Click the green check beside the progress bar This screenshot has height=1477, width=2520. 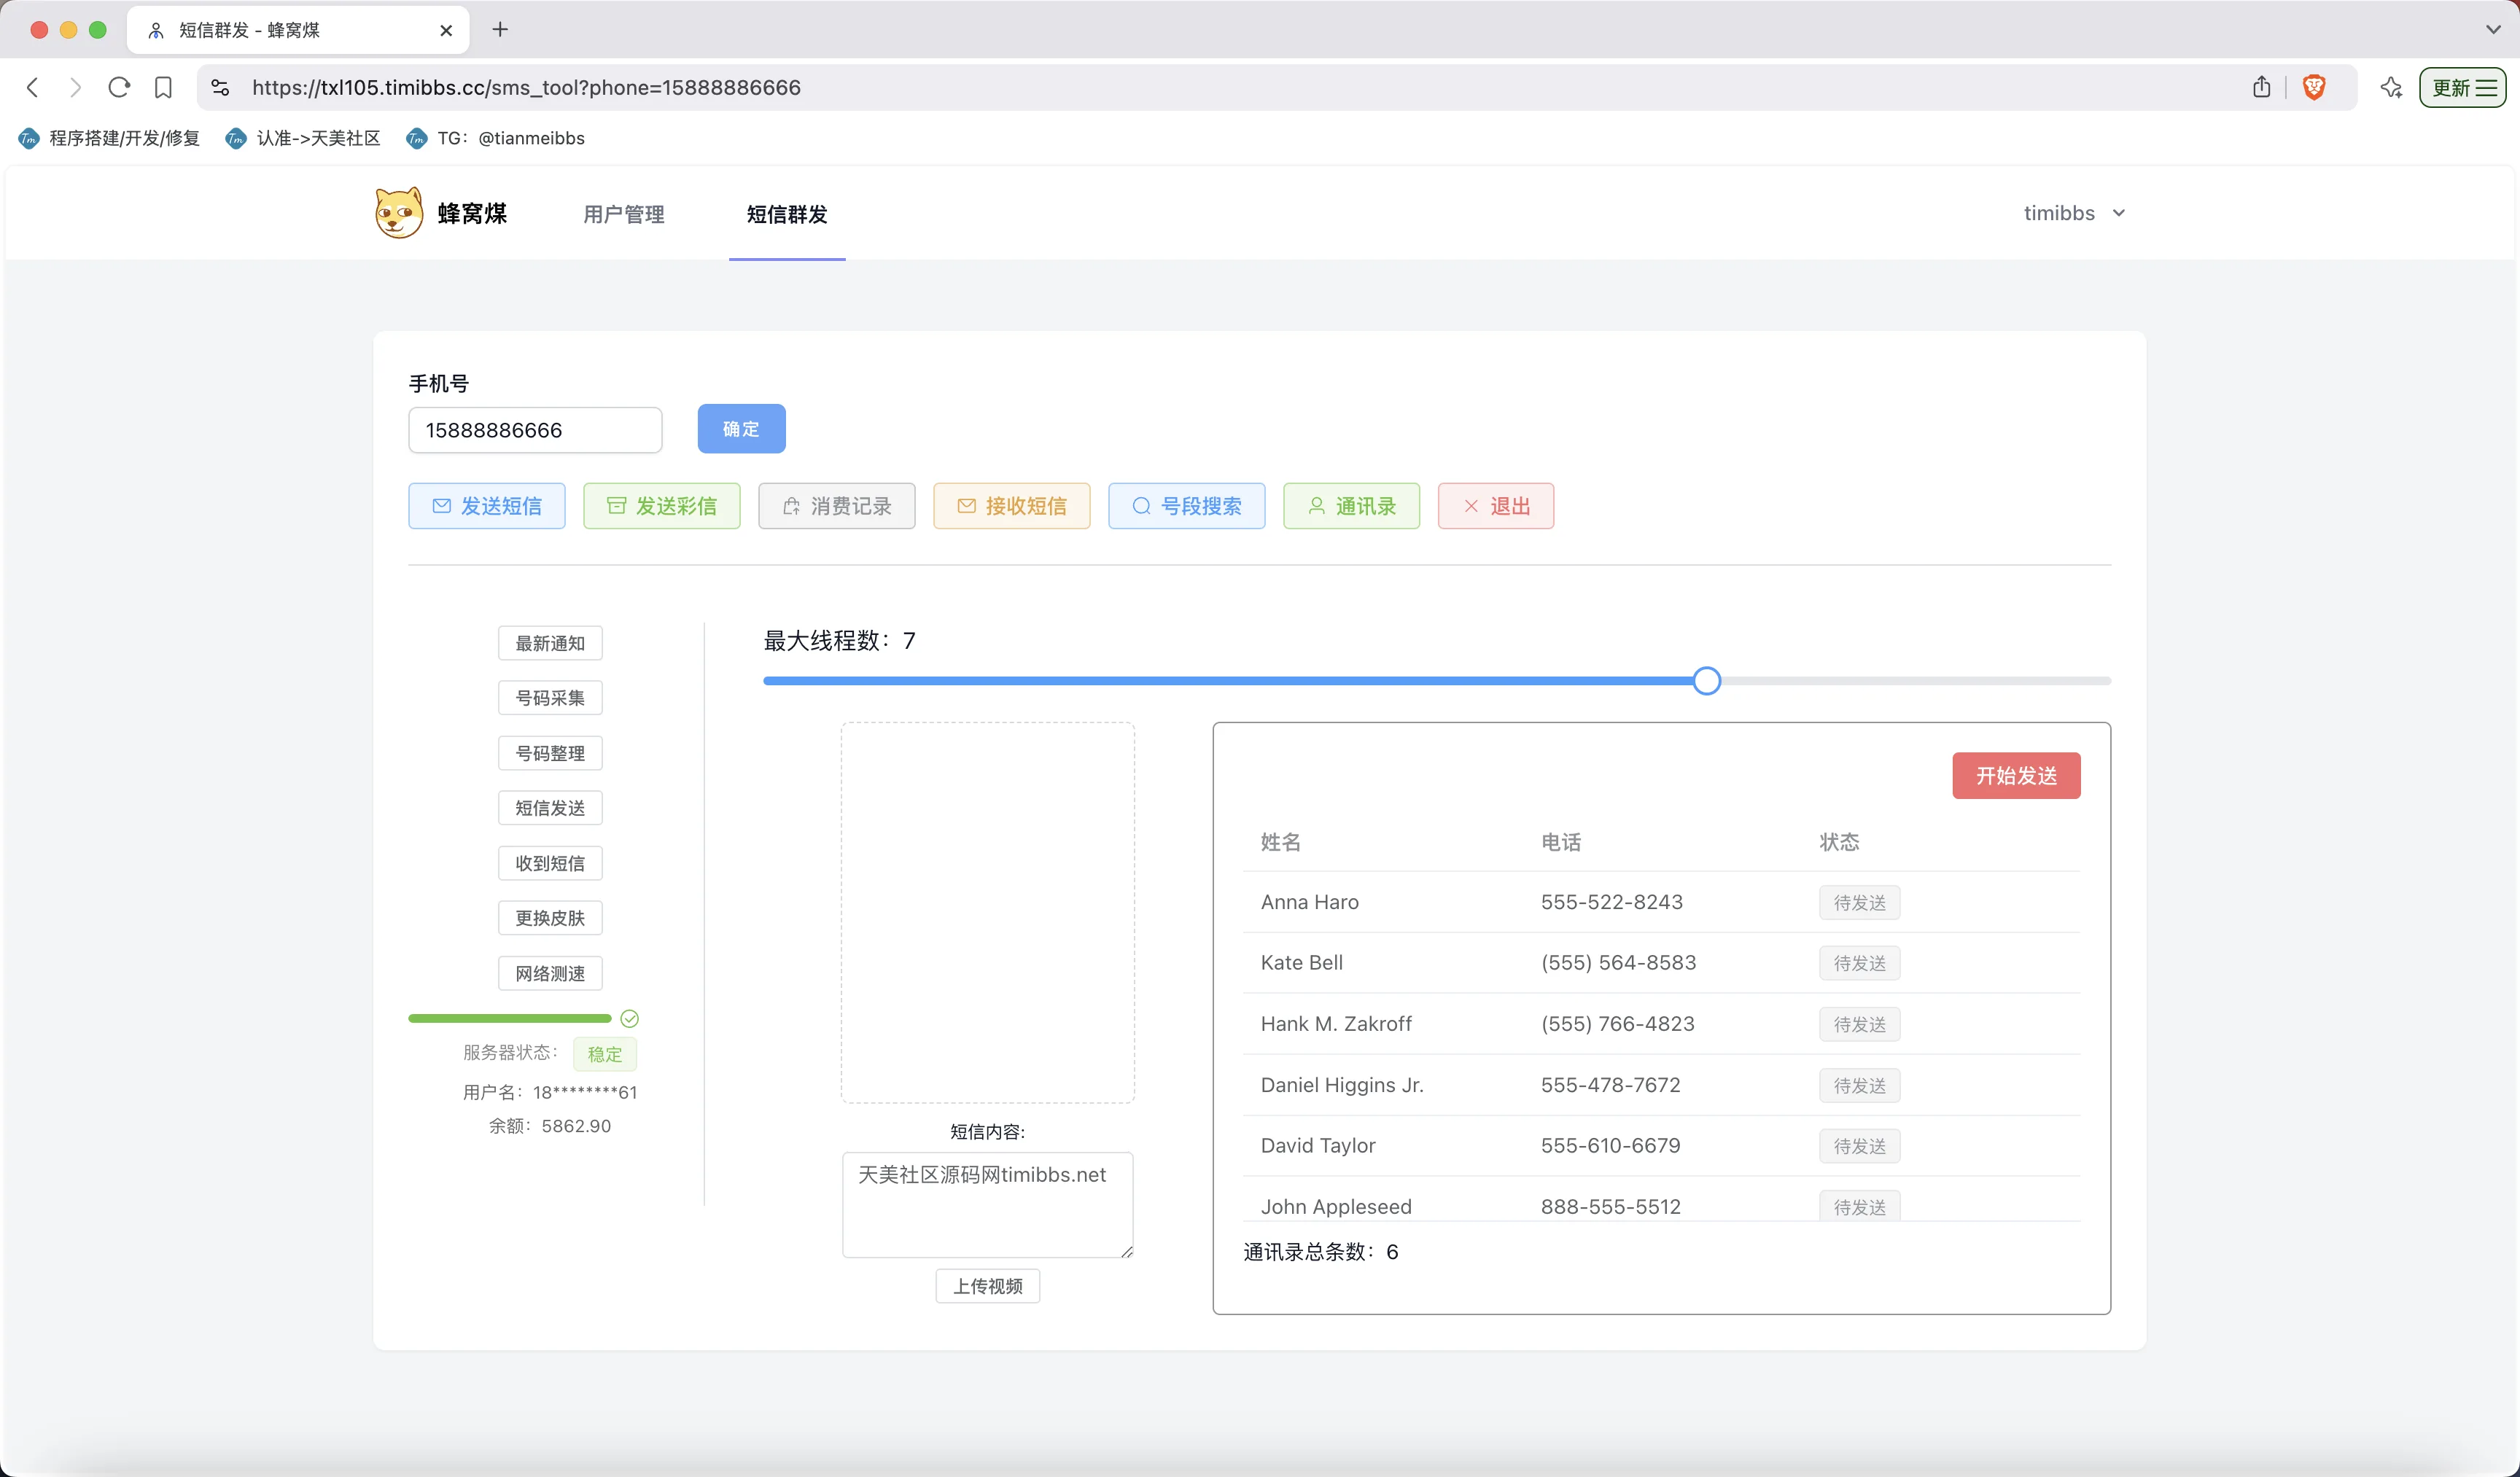click(x=630, y=1018)
